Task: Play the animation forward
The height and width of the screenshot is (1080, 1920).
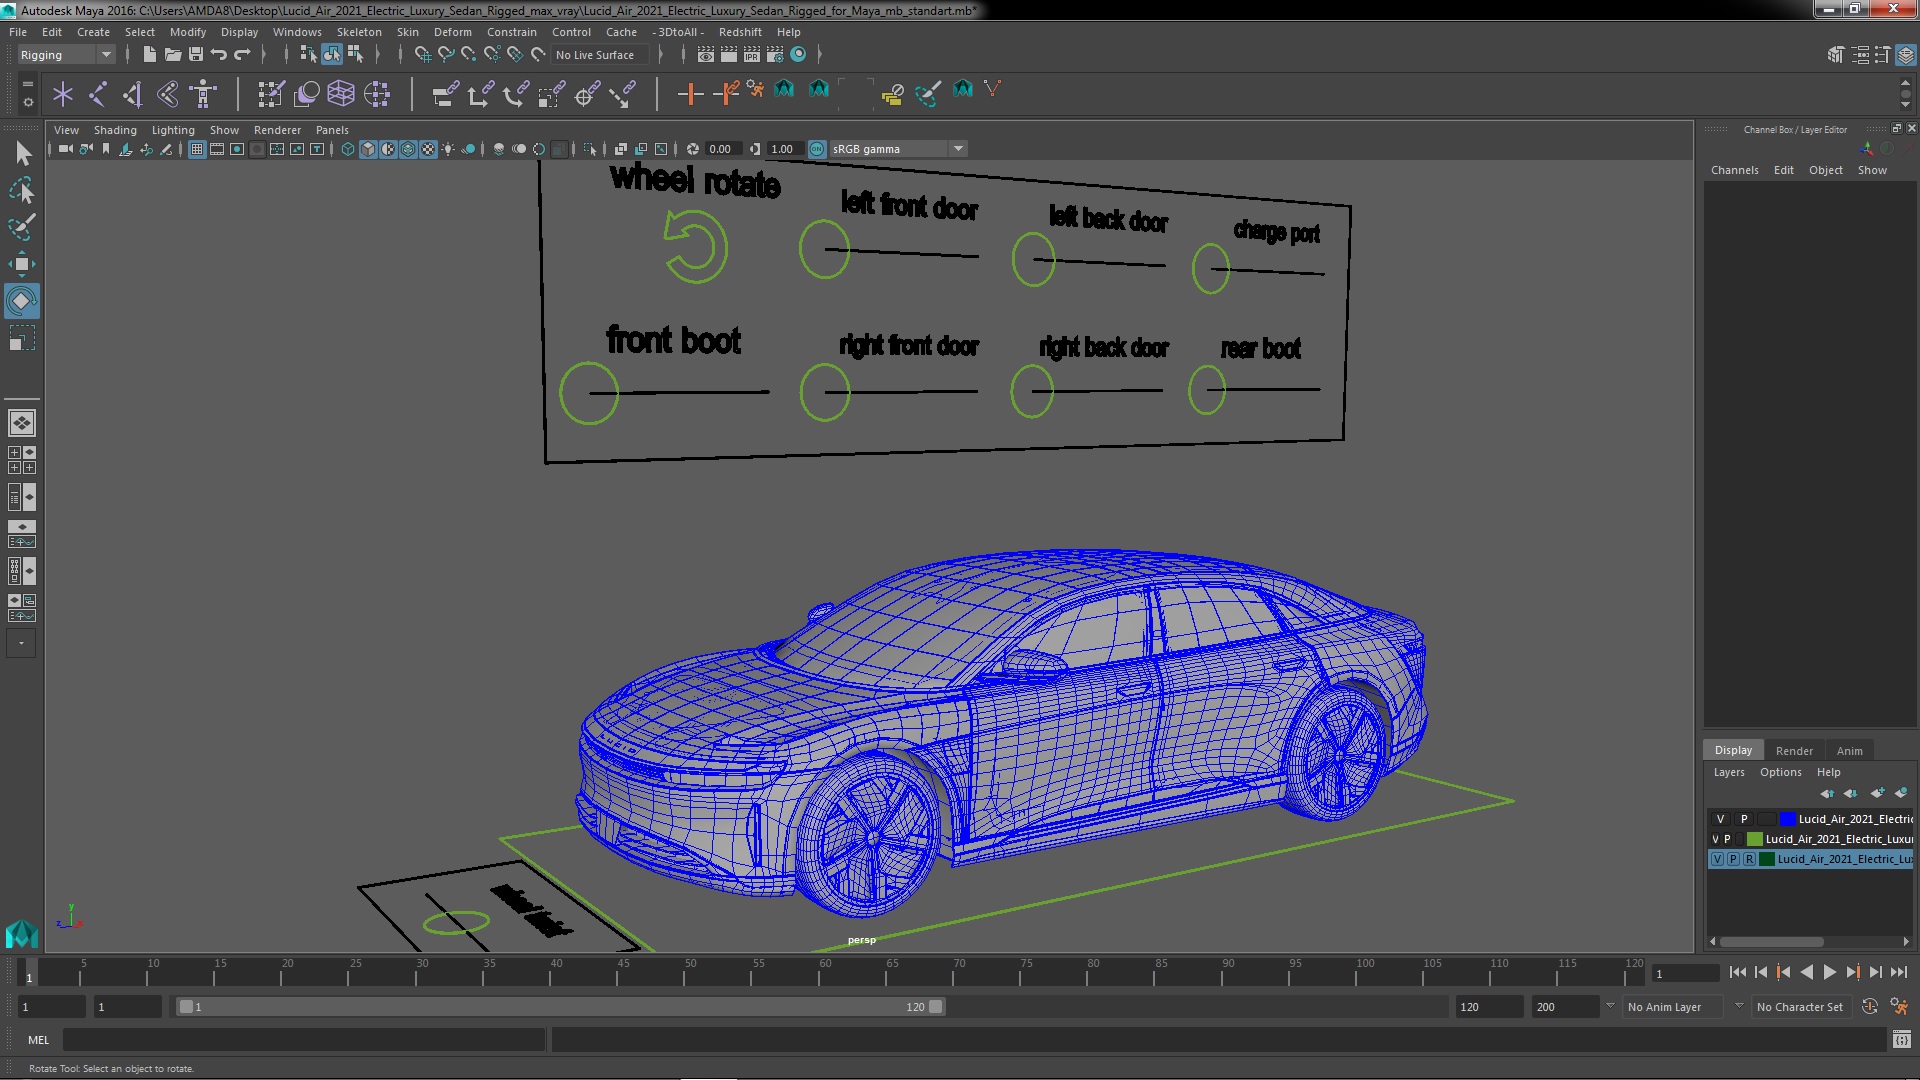Action: pyautogui.click(x=1829, y=972)
